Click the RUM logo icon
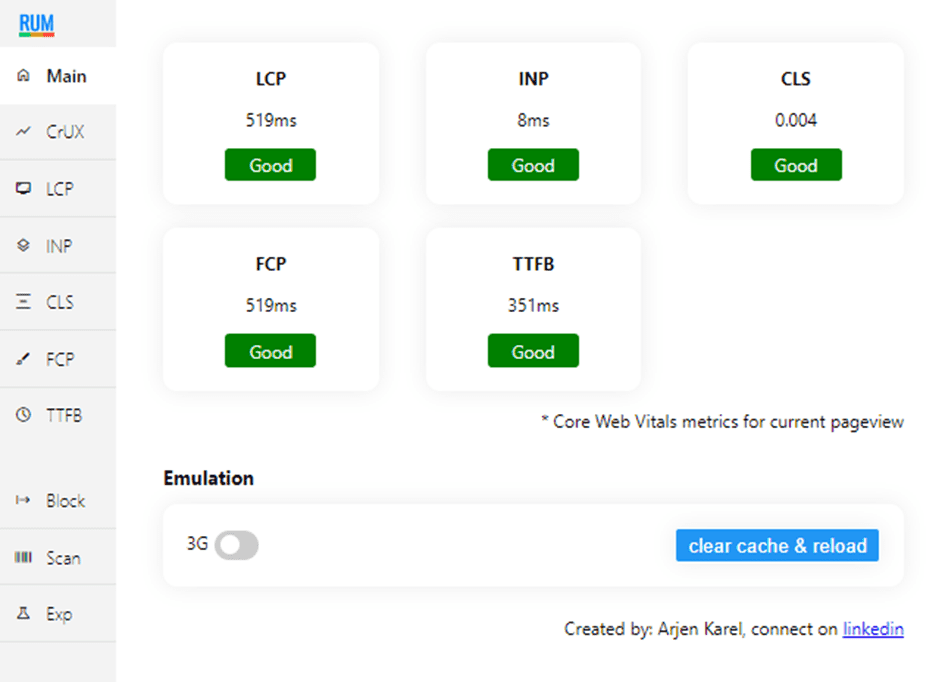This screenshot has width=945, height=682. pos(36,25)
